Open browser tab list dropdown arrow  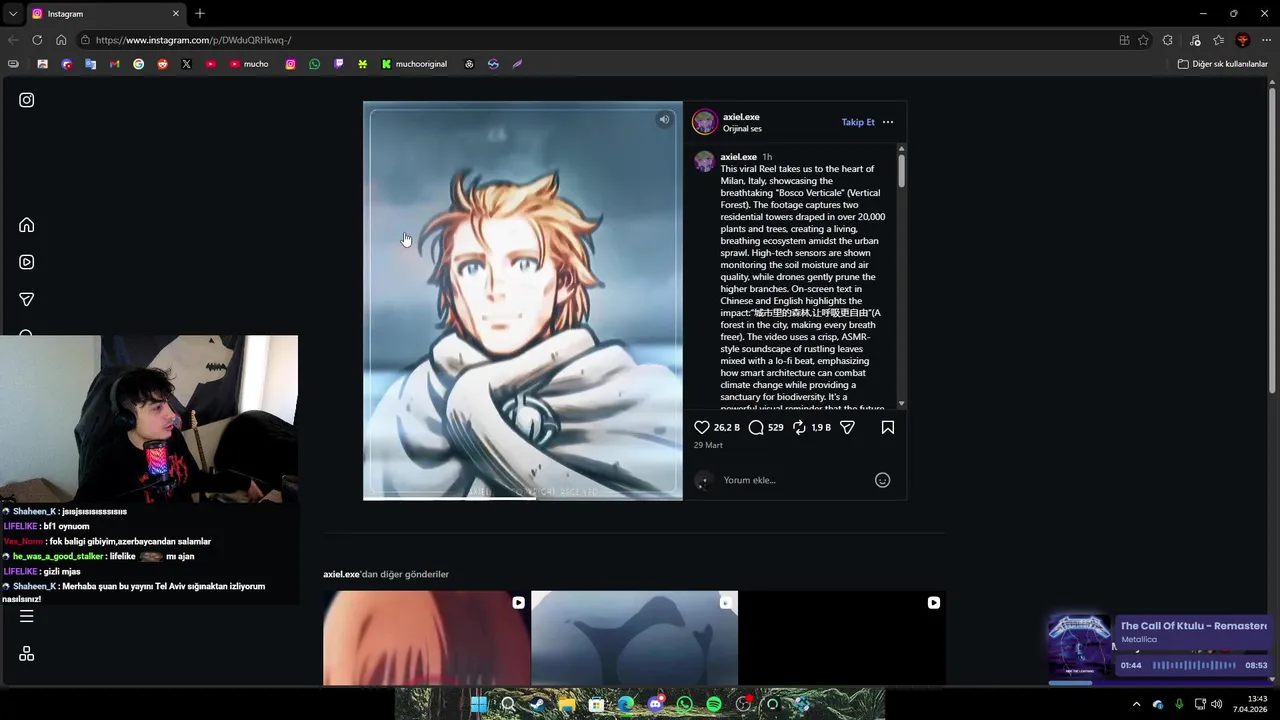click(13, 14)
